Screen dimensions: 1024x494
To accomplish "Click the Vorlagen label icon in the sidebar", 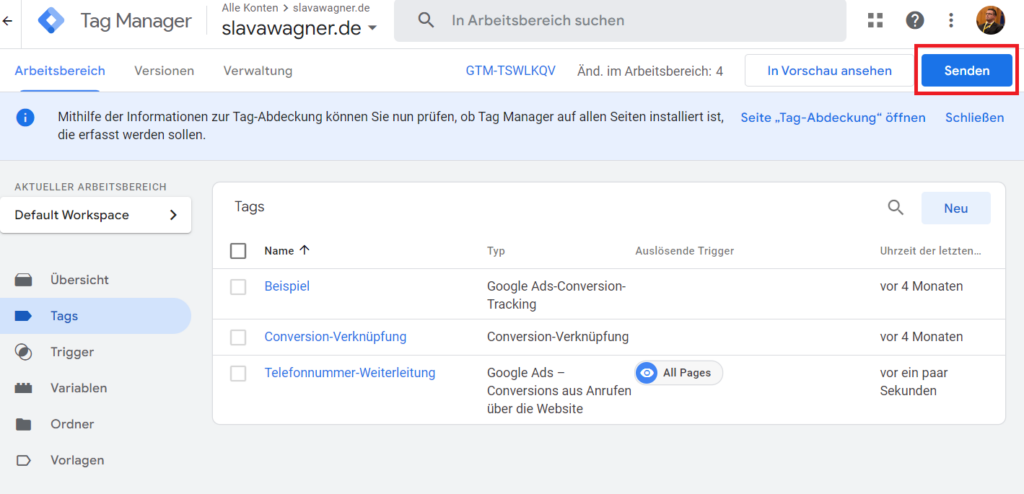I will pyautogui.click(x=24, y=460).
